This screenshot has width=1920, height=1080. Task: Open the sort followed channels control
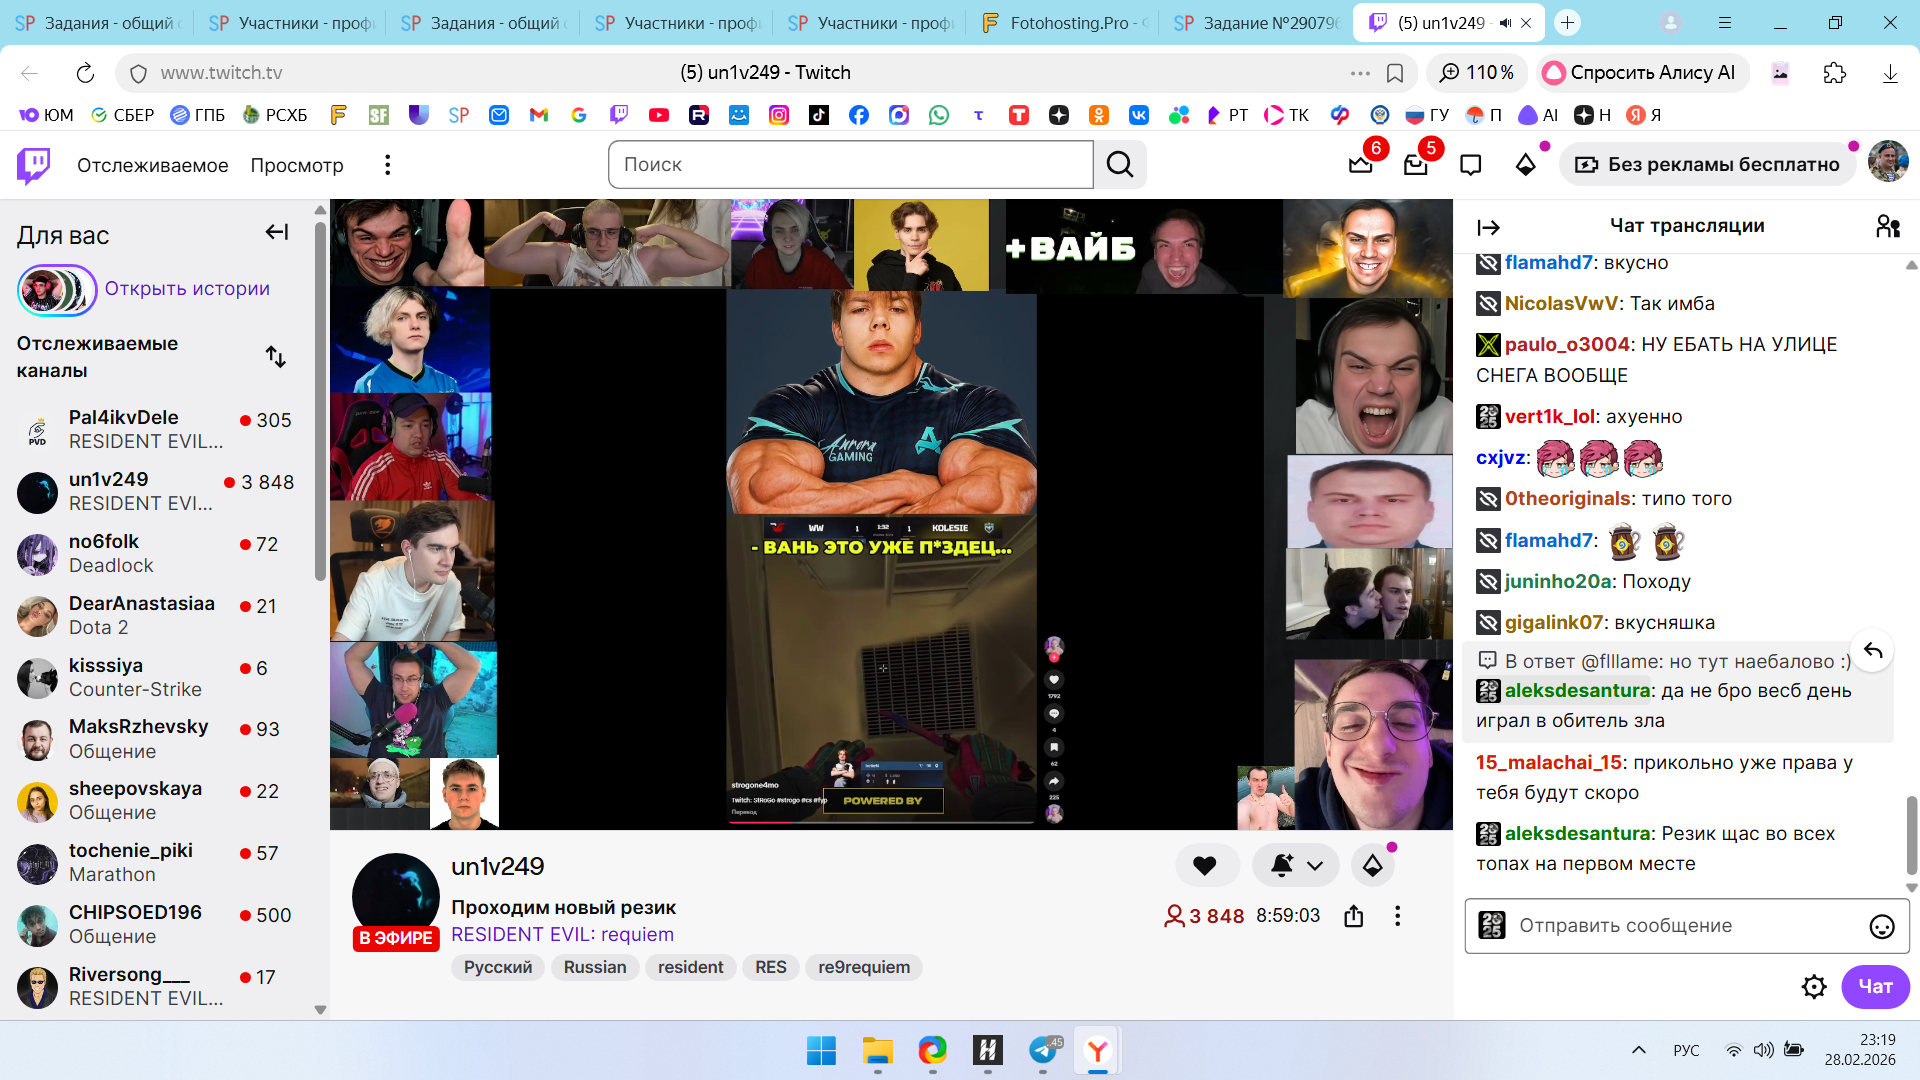276,357
